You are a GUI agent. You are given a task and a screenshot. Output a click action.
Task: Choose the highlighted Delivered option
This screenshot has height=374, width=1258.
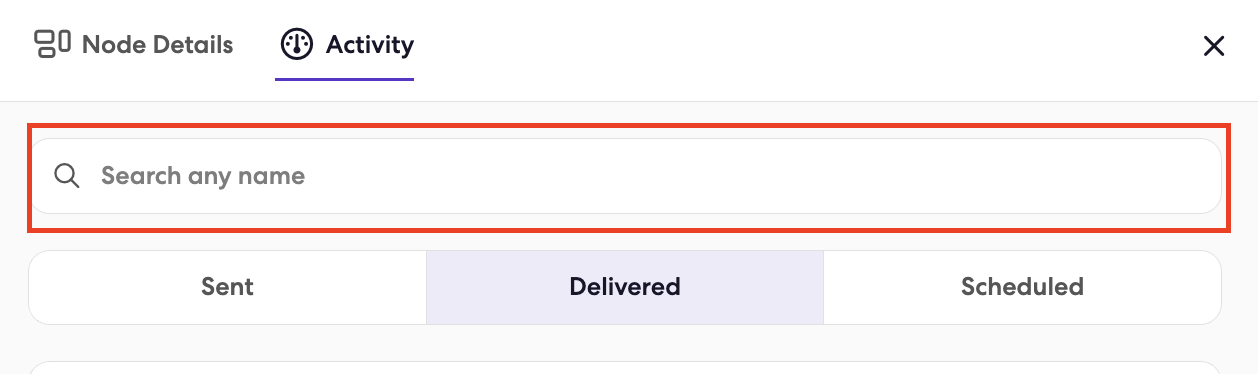625,287
